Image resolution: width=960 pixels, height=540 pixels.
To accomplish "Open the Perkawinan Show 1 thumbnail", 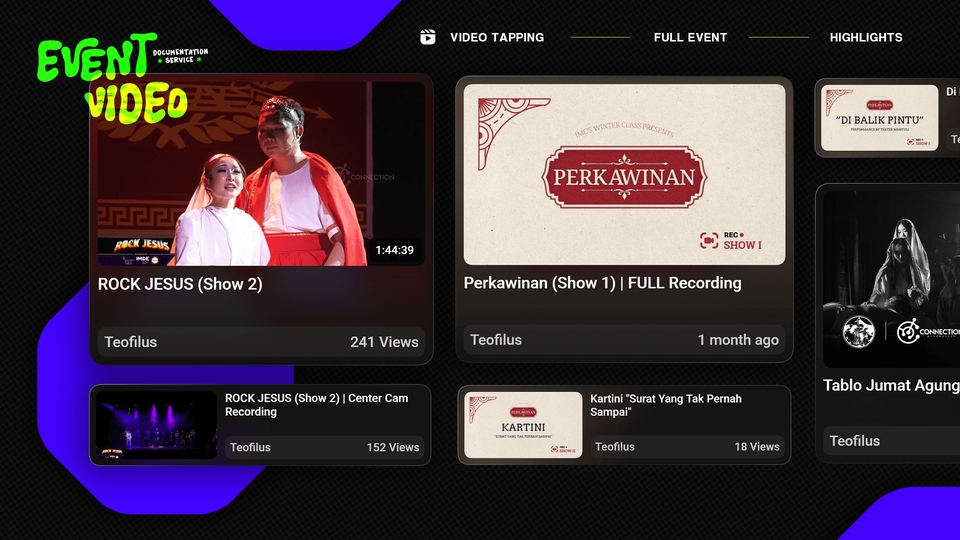I will coord(624,174).
